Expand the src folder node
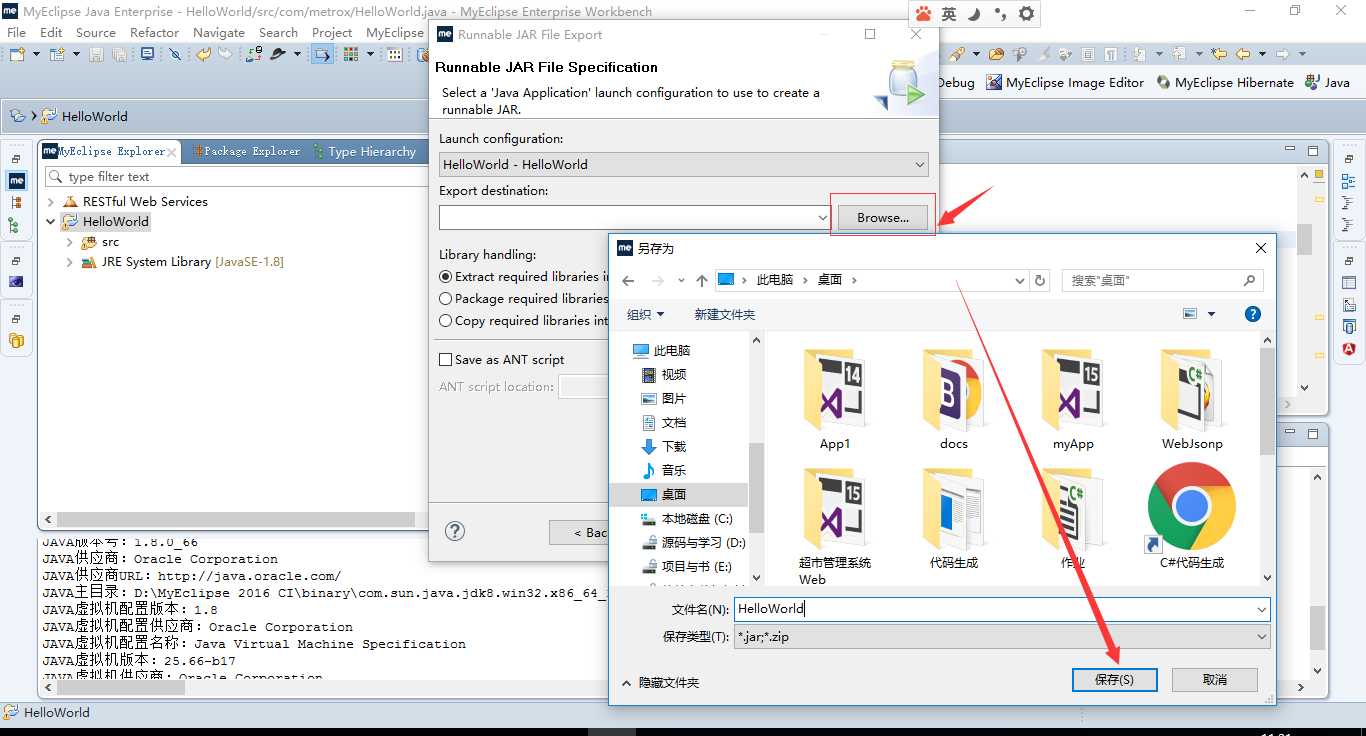Screen dimensions: 1366x736 69,242
